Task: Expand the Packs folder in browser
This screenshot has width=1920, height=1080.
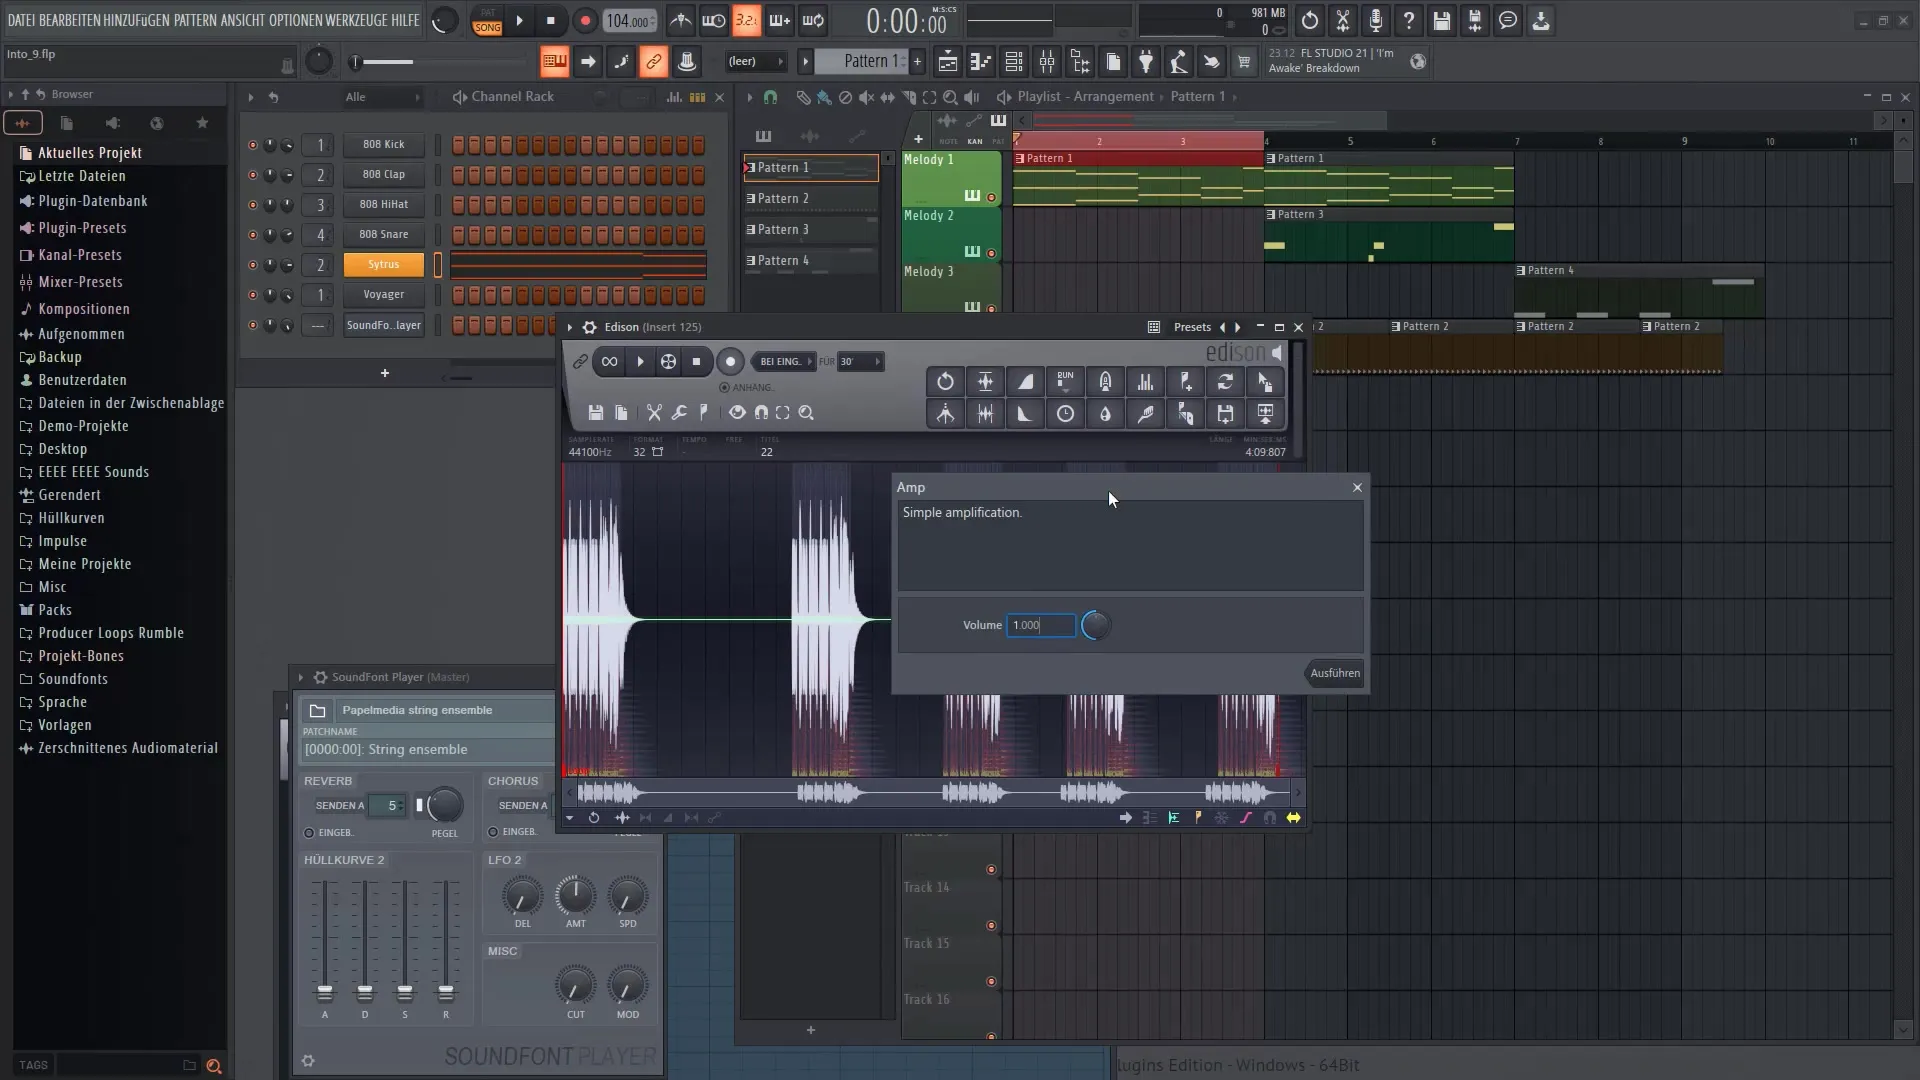Action: pos(55,610)
